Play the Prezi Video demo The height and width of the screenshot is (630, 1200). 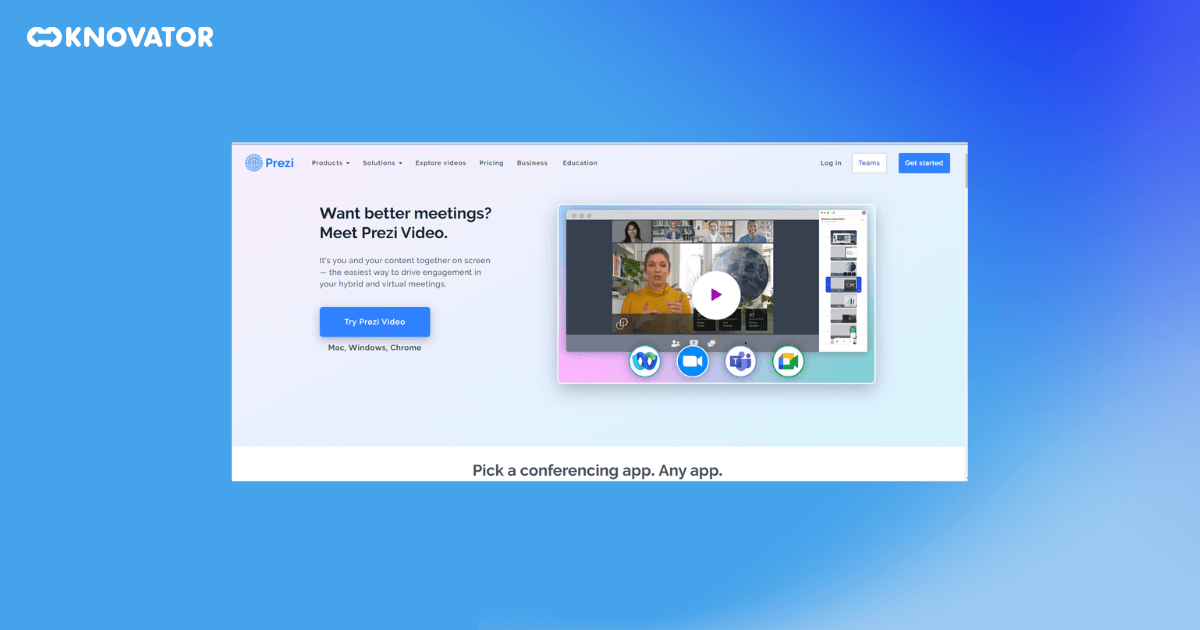pos(715,294)
